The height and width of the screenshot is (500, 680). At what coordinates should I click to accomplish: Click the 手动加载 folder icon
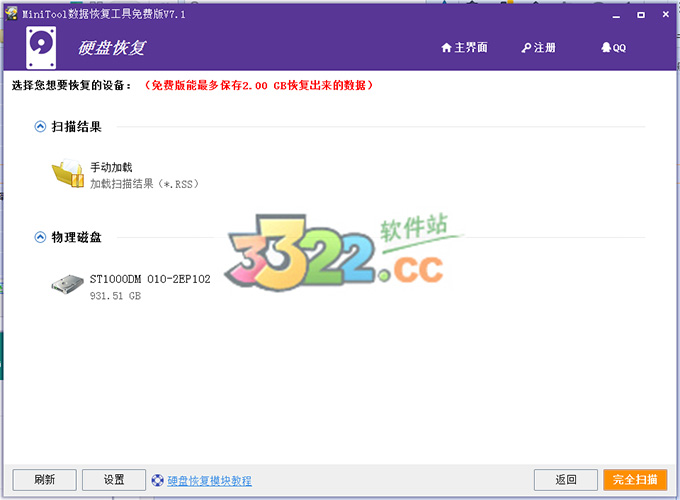click(68, 173)
